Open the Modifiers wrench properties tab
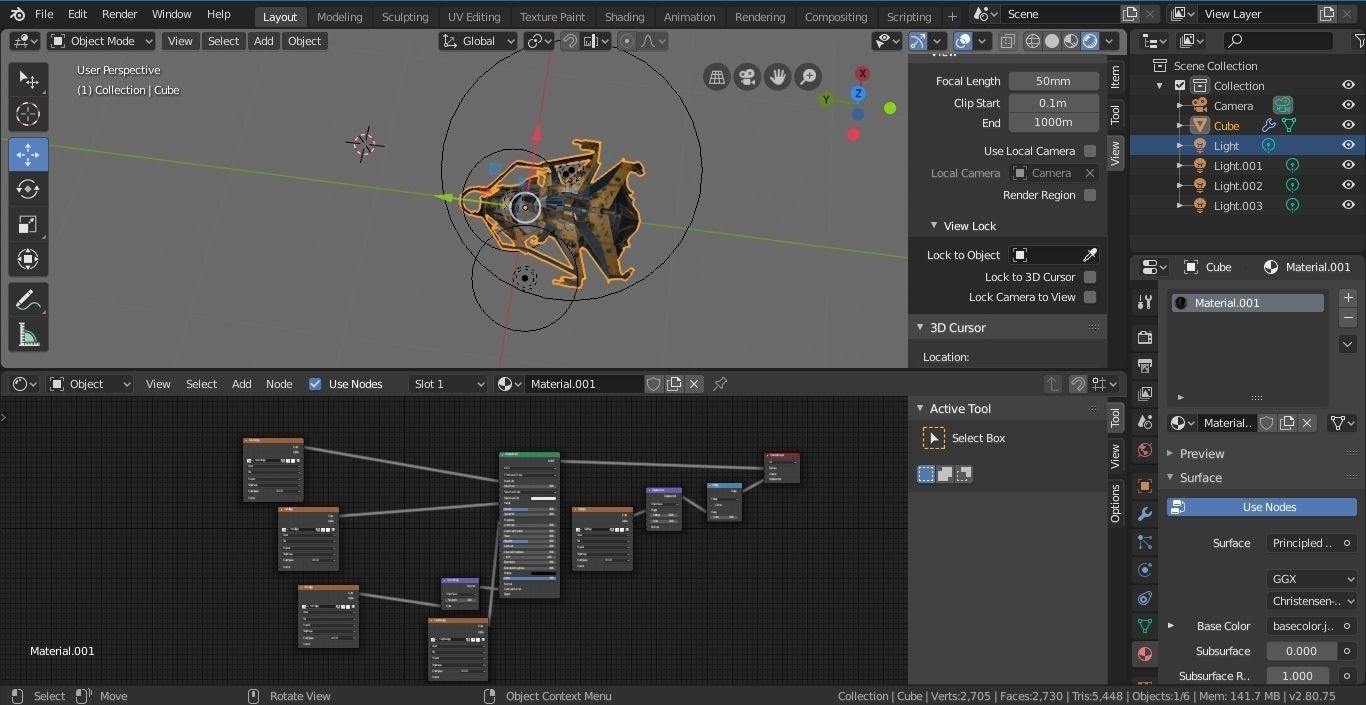 tap(1145, 514)
